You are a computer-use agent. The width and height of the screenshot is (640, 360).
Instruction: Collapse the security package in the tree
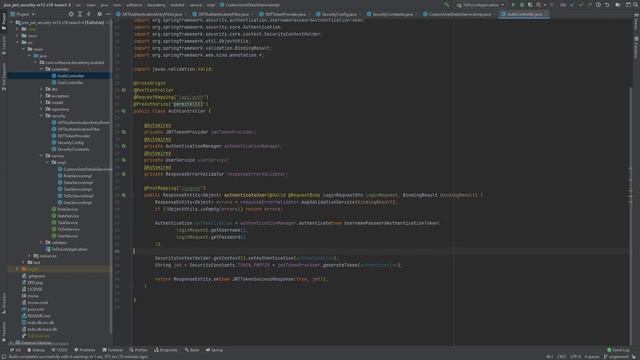point(42,116)
